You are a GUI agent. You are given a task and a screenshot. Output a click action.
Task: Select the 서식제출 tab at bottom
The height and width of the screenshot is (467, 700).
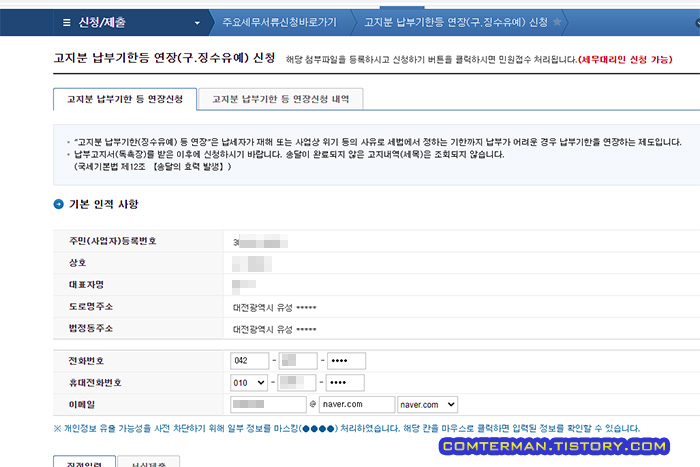[149, 462]
